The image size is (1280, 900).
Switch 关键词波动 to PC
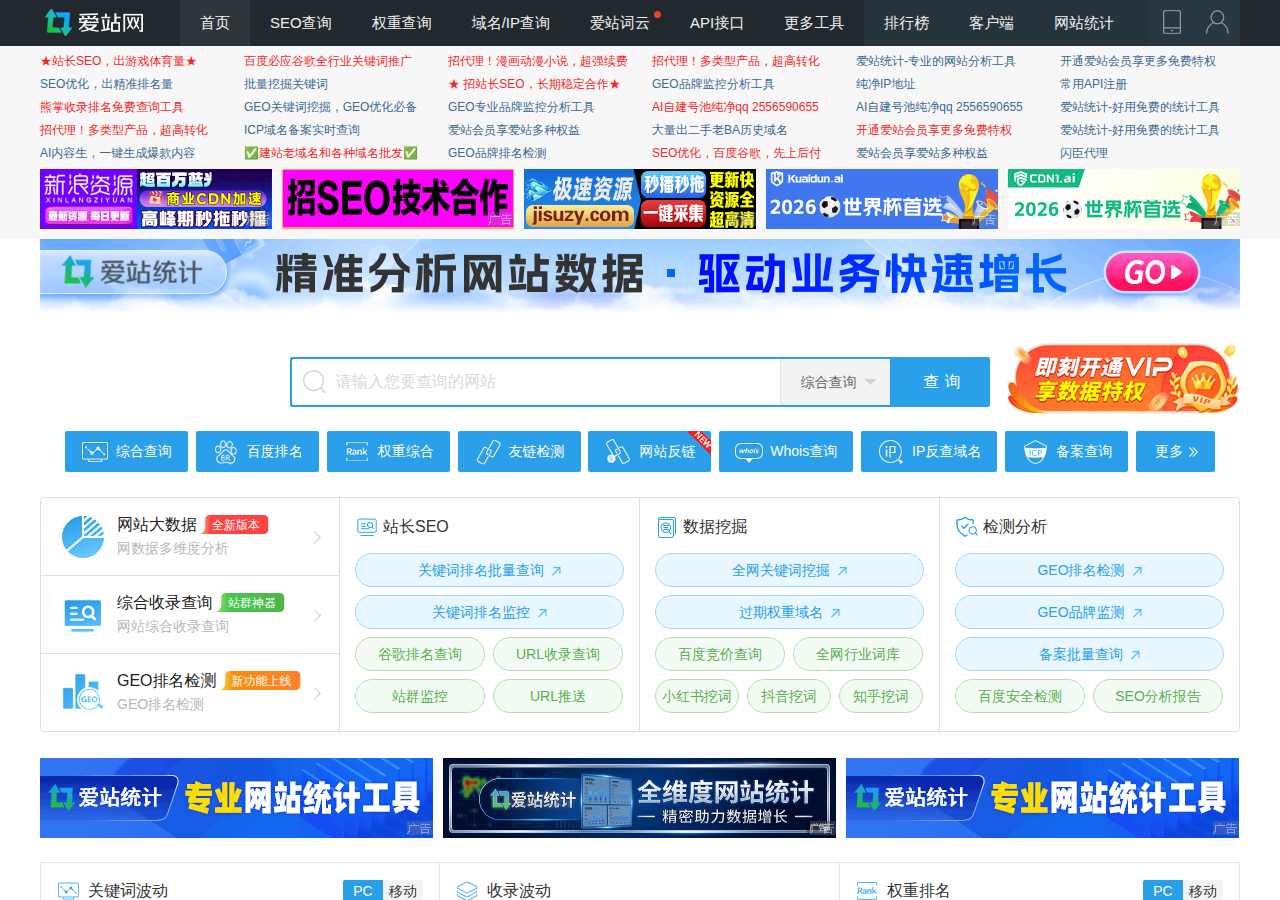click(x=363, y=891)
